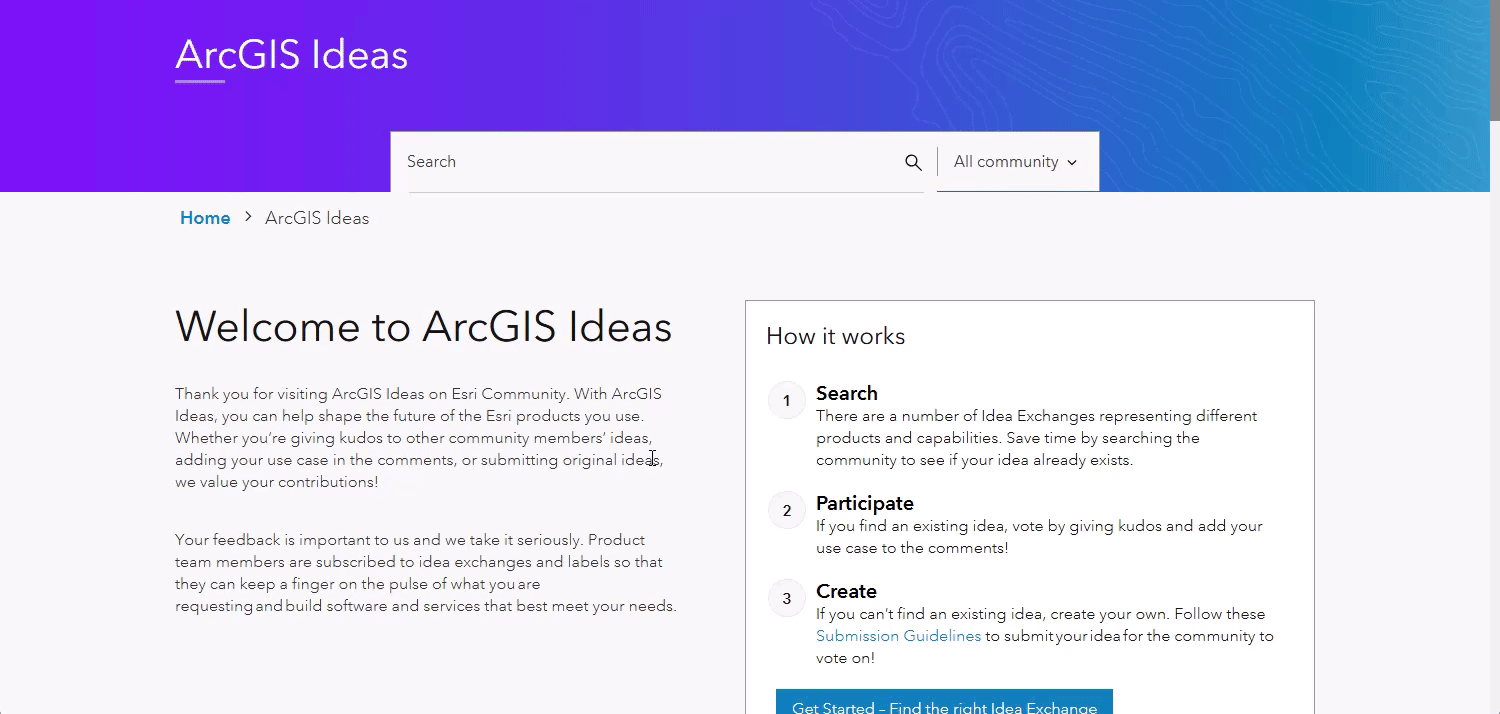Click the Welcome to ArcGIS Ideas heading
This screenshot has width=1500, height=714.
click(424, 326)
